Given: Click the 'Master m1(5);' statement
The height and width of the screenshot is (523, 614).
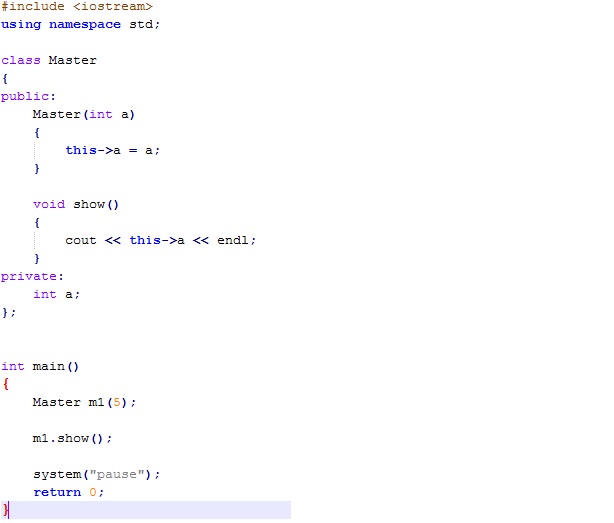Looking at the screenshot, I should coord(84,402).
